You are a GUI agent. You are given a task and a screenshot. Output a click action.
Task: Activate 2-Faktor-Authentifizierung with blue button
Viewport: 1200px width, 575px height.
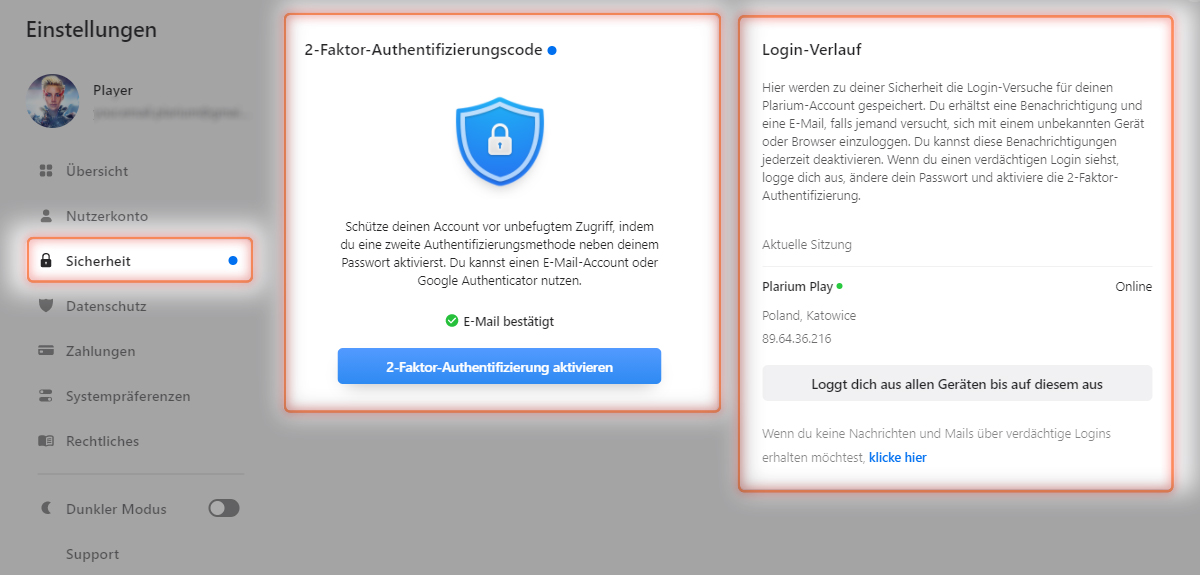point(499,366)
